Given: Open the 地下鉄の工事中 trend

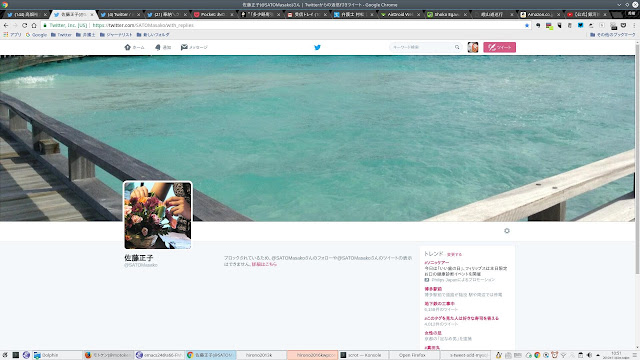Looking at the screenshot, I should coord(440,303).
